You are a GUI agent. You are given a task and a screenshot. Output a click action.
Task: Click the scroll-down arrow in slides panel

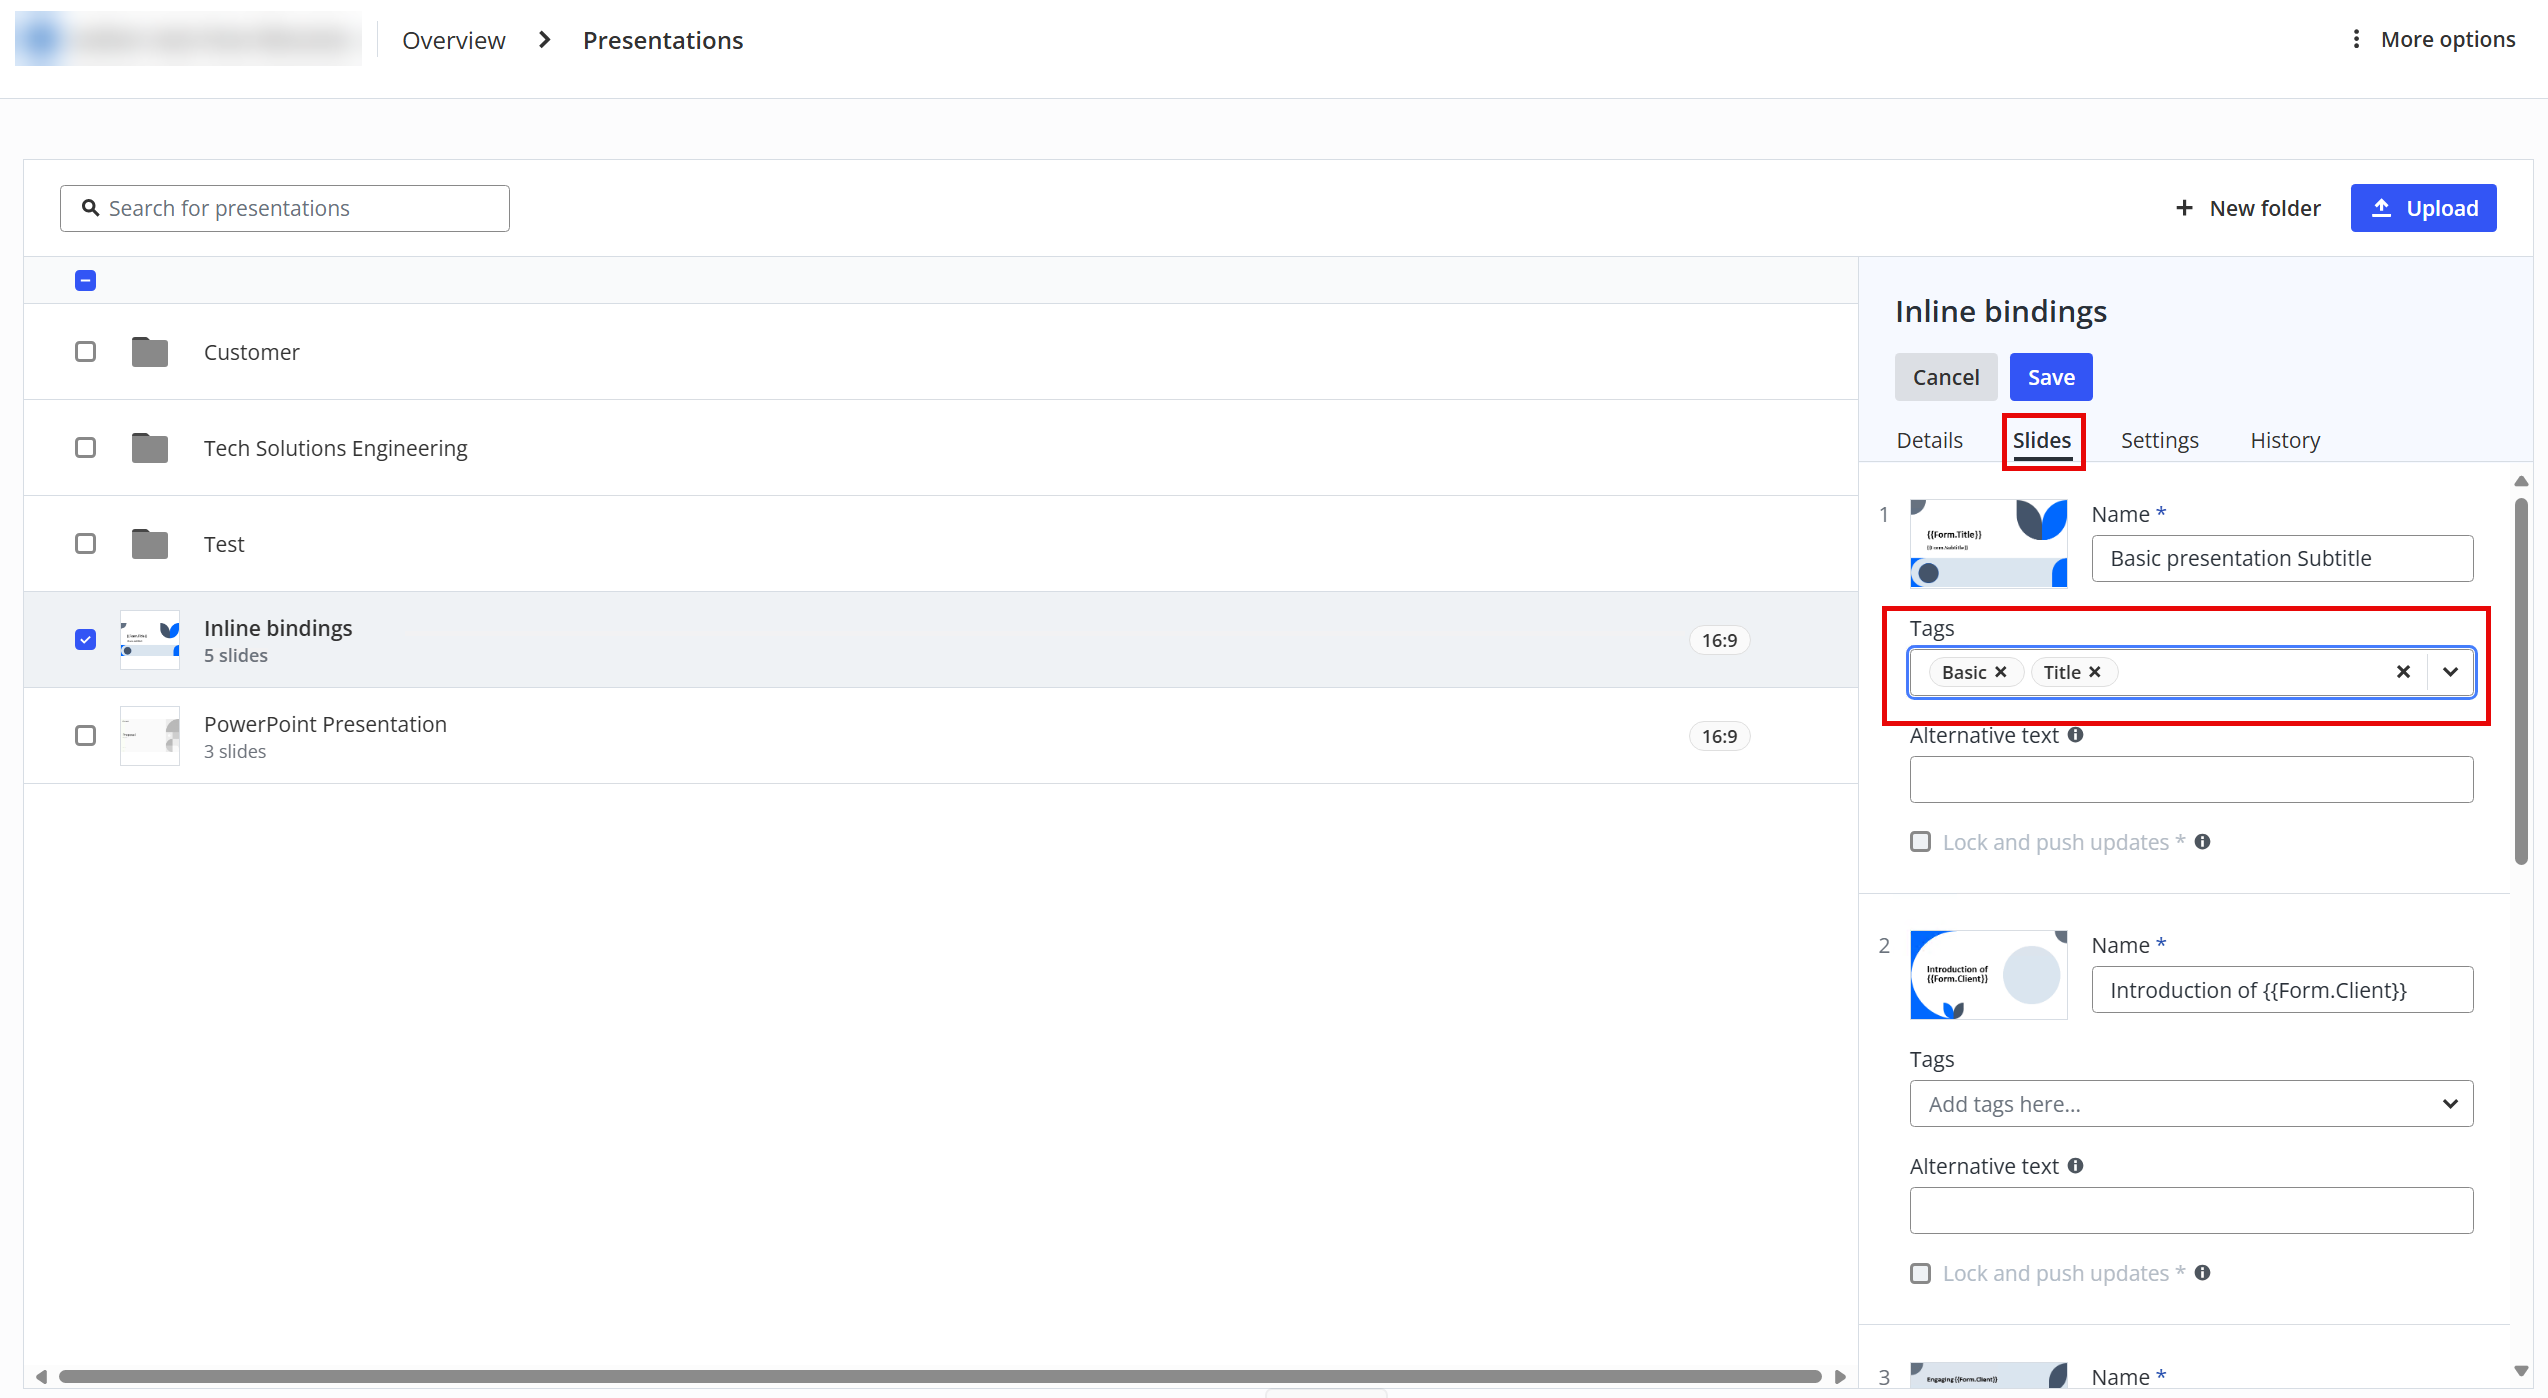(2521, 1371)
